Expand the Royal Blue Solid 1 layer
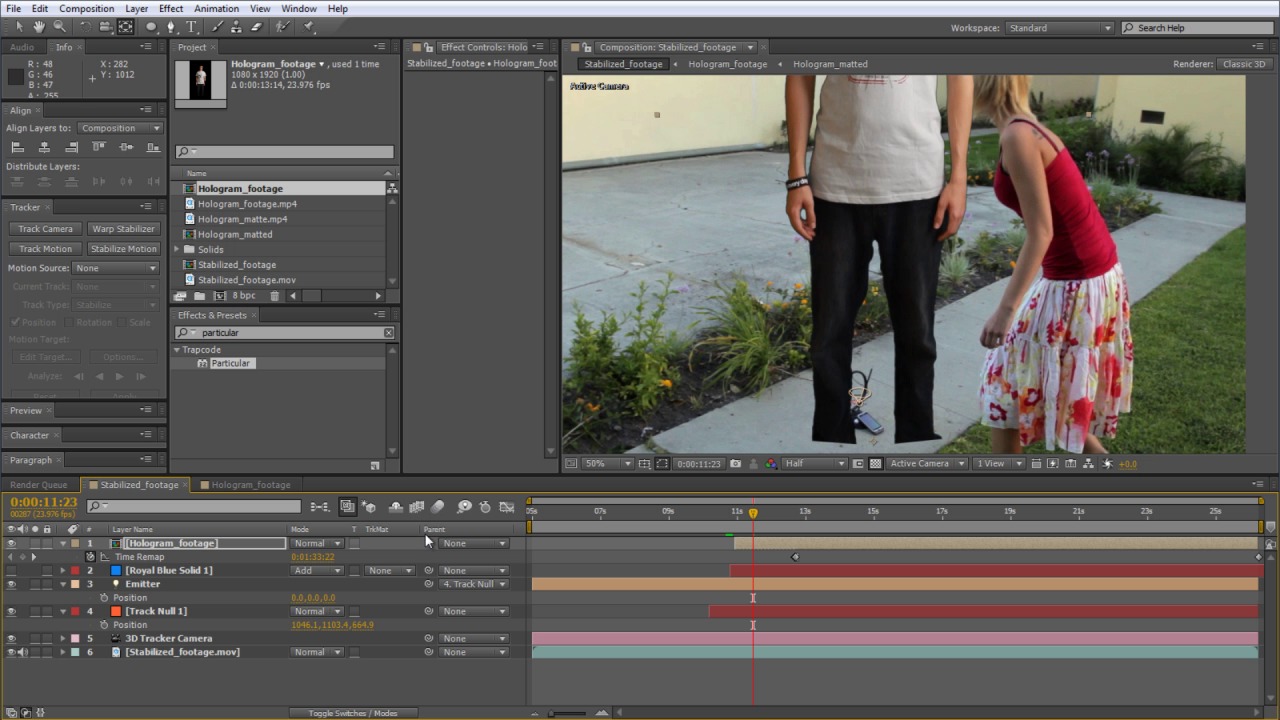Screen dimensions: 1280x720 coord(63,571)
